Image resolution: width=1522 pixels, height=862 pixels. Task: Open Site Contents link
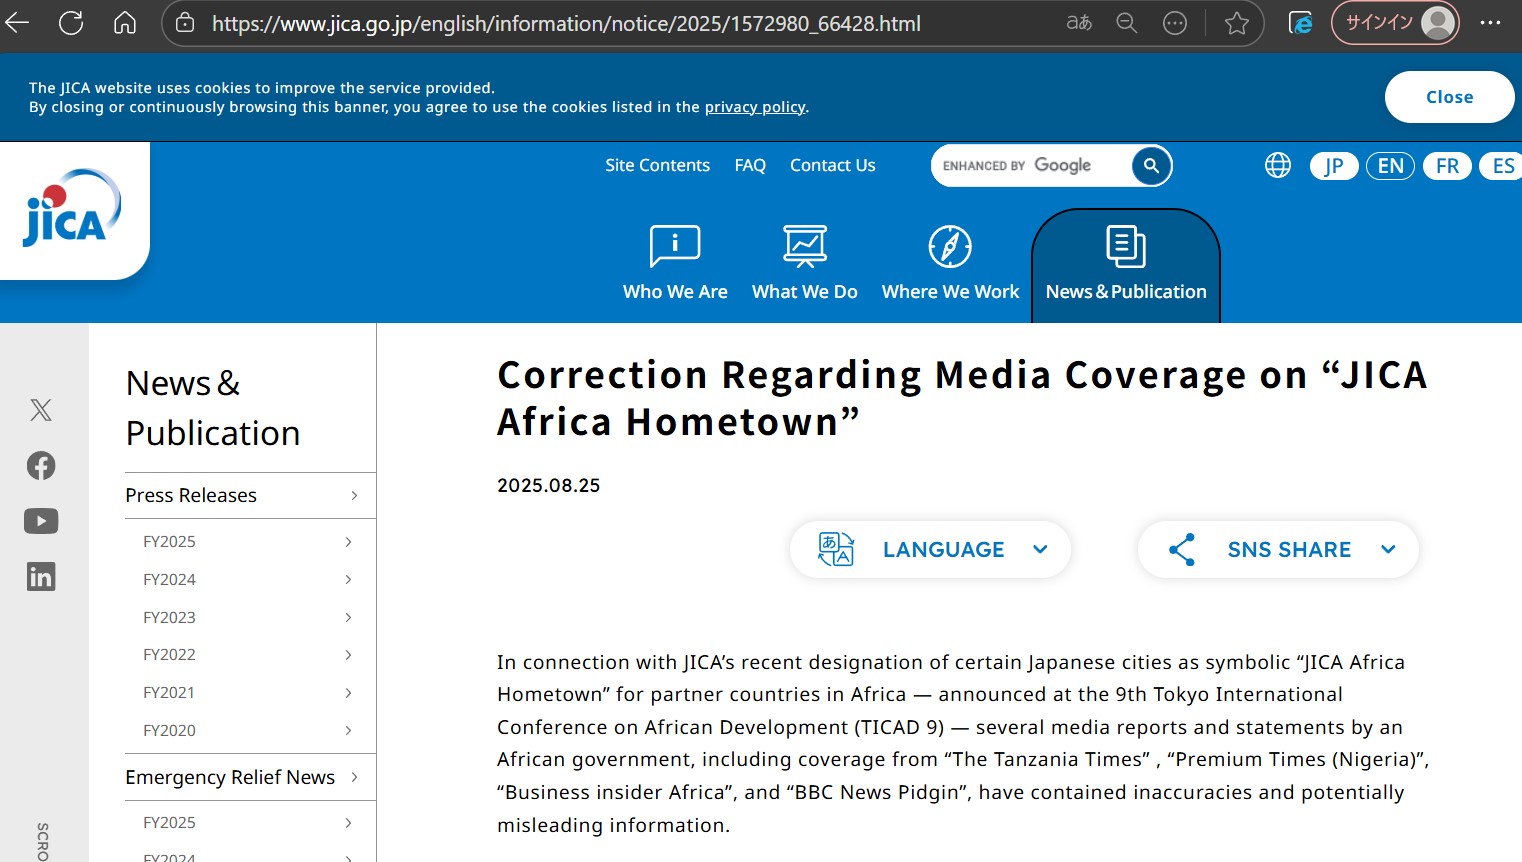(657, 166)
